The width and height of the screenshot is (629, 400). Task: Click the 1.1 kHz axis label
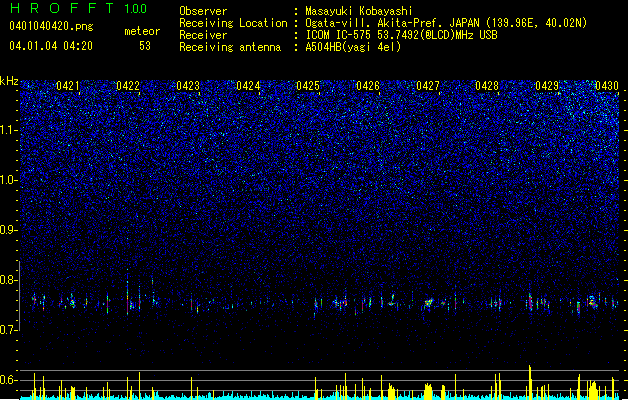tap(9, 130)
